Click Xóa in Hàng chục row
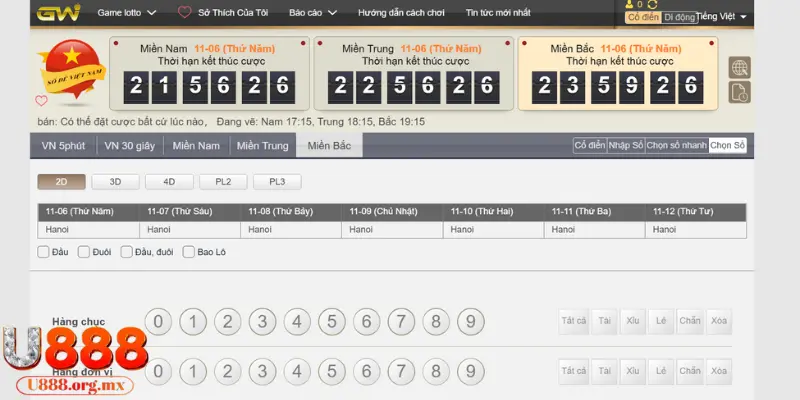Image resolution: width=800 pixels, height=400 pixels. click(719, 321)
